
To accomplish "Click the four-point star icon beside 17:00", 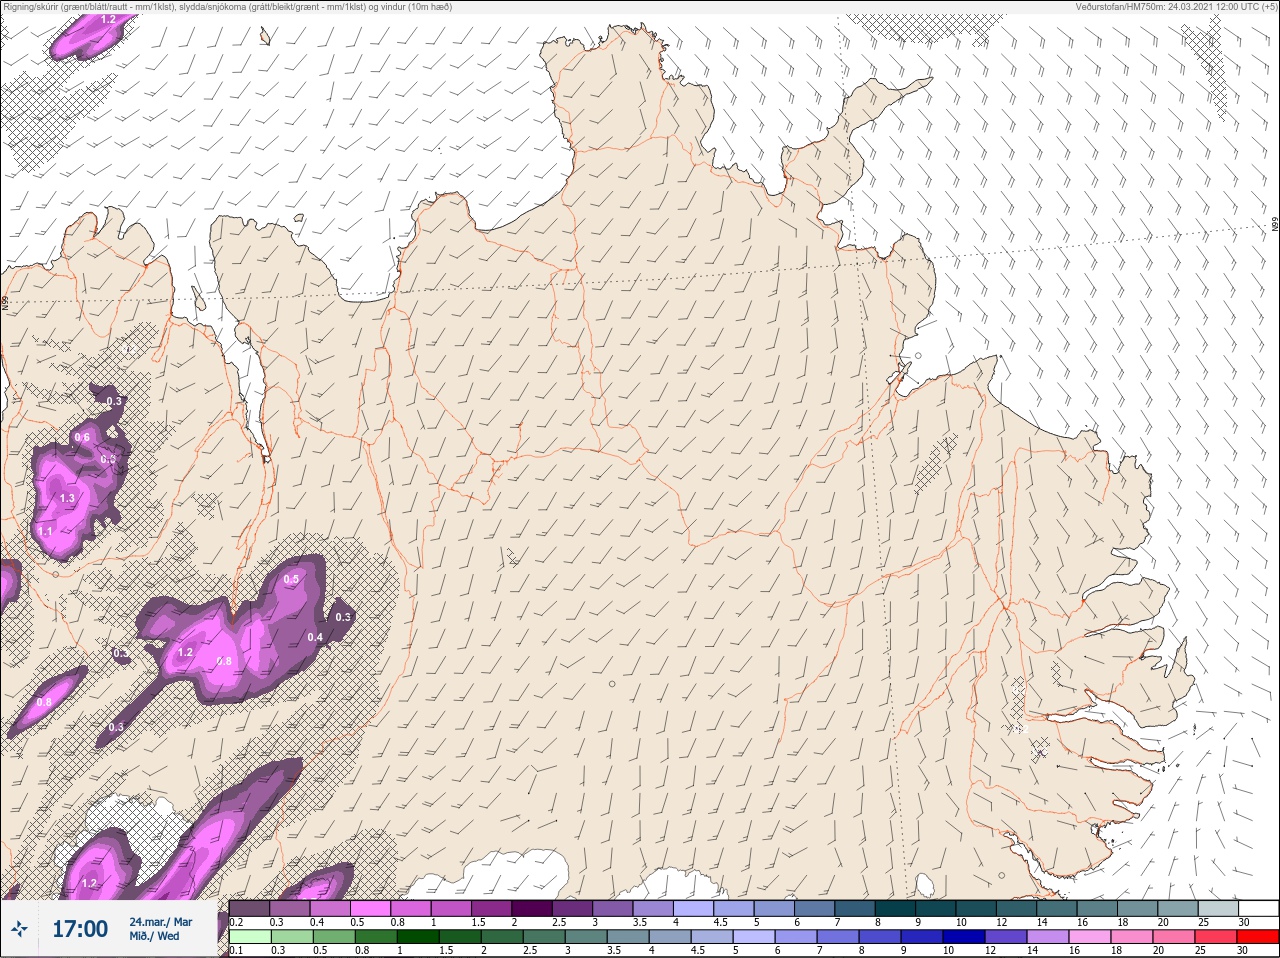I will pyautogui.click(x=19, y=930).
